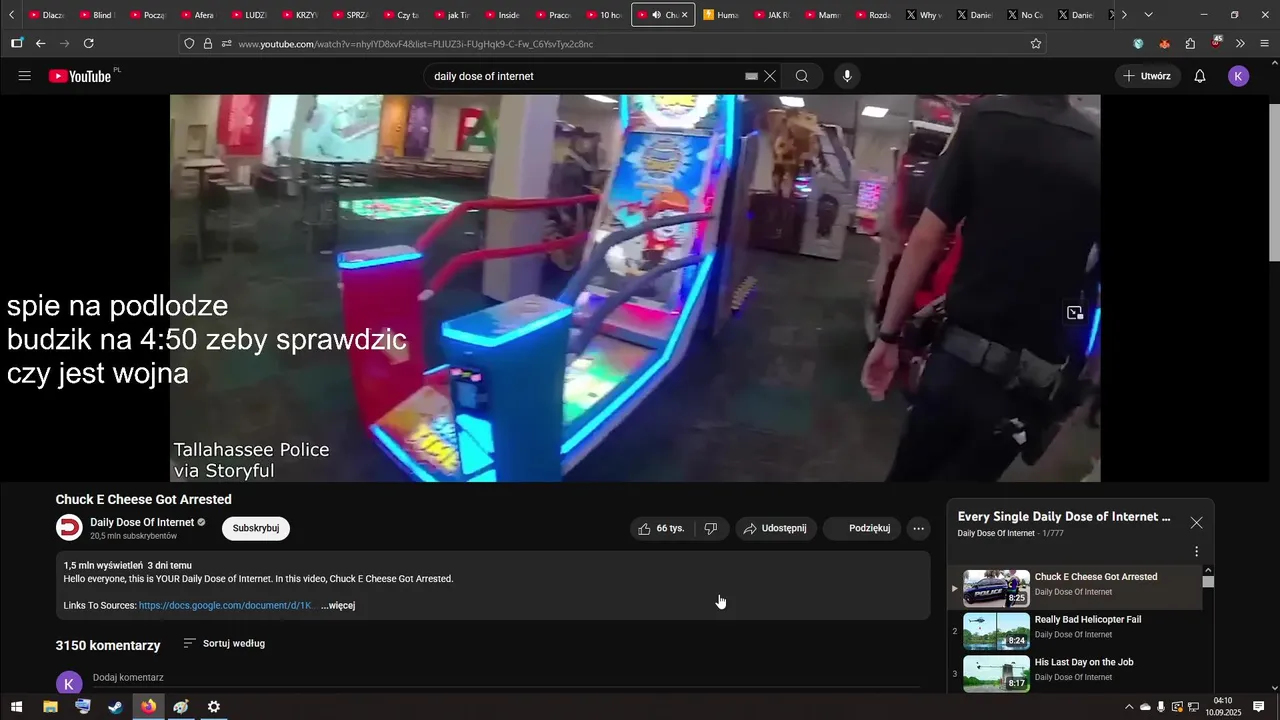Close the playlist panel

pyautogui.click(x=1196, y=523)
